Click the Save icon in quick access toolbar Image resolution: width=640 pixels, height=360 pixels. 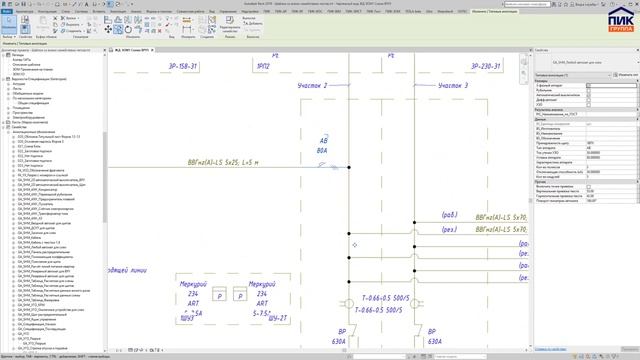coord(24,4)
